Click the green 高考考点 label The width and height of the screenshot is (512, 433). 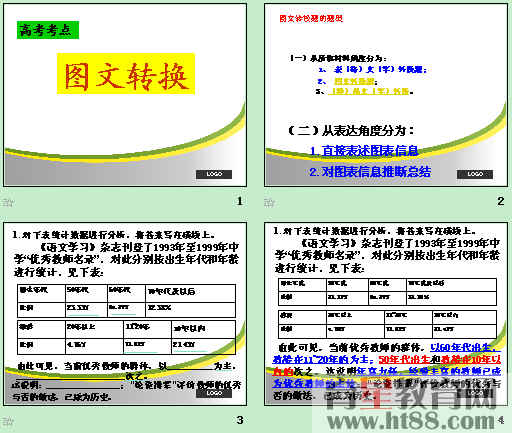coord(48,30)
